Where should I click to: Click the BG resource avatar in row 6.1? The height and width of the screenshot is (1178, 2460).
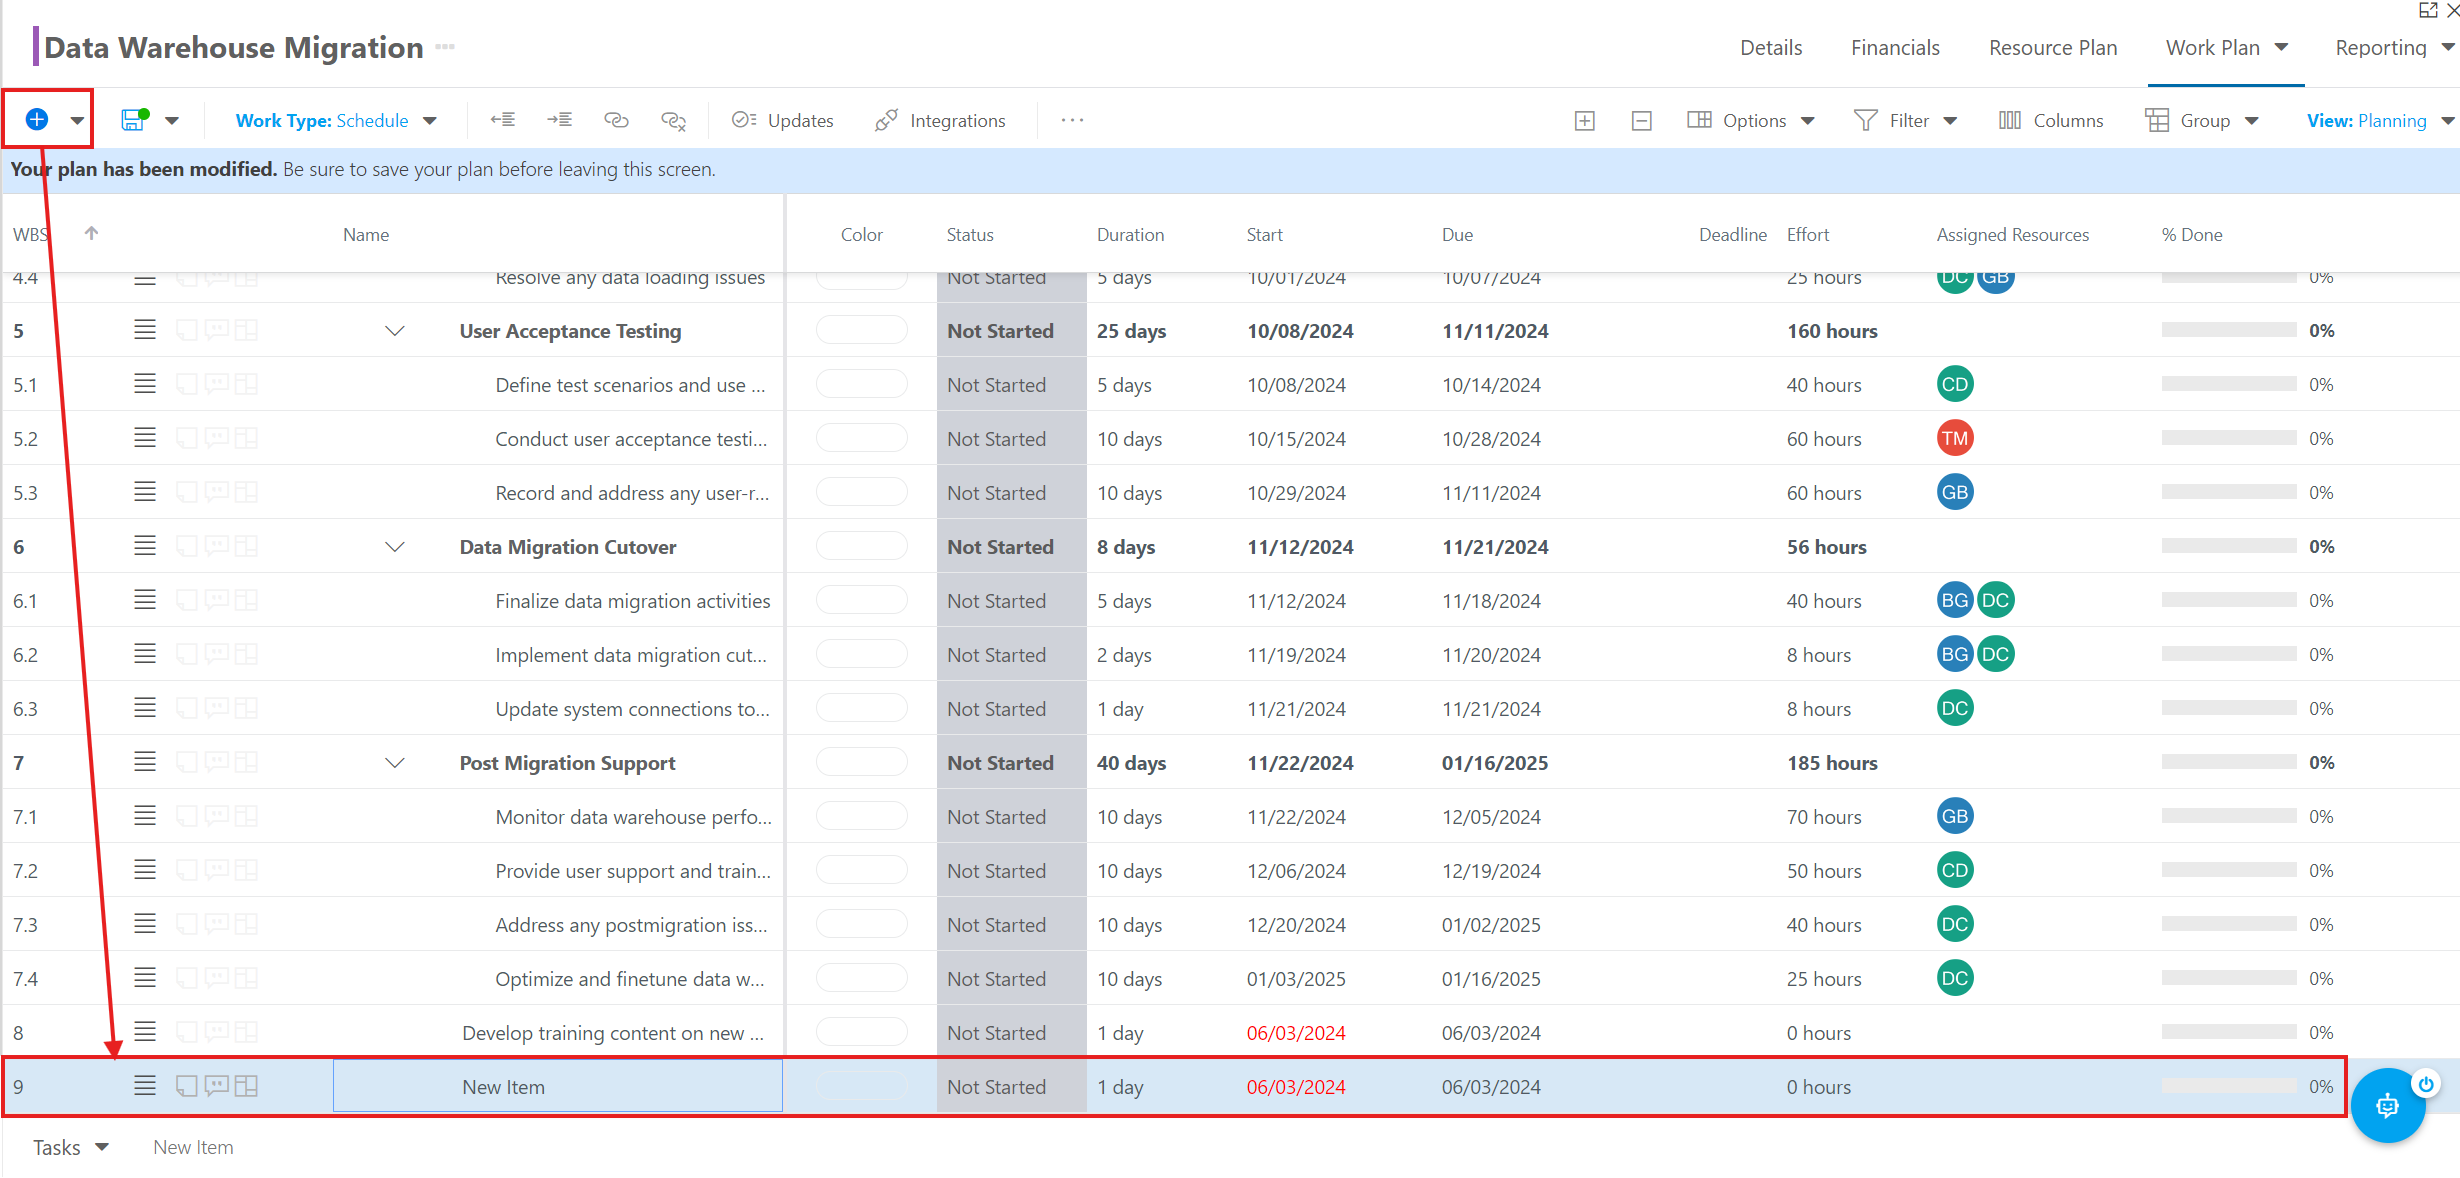[x=1955, y=600]
